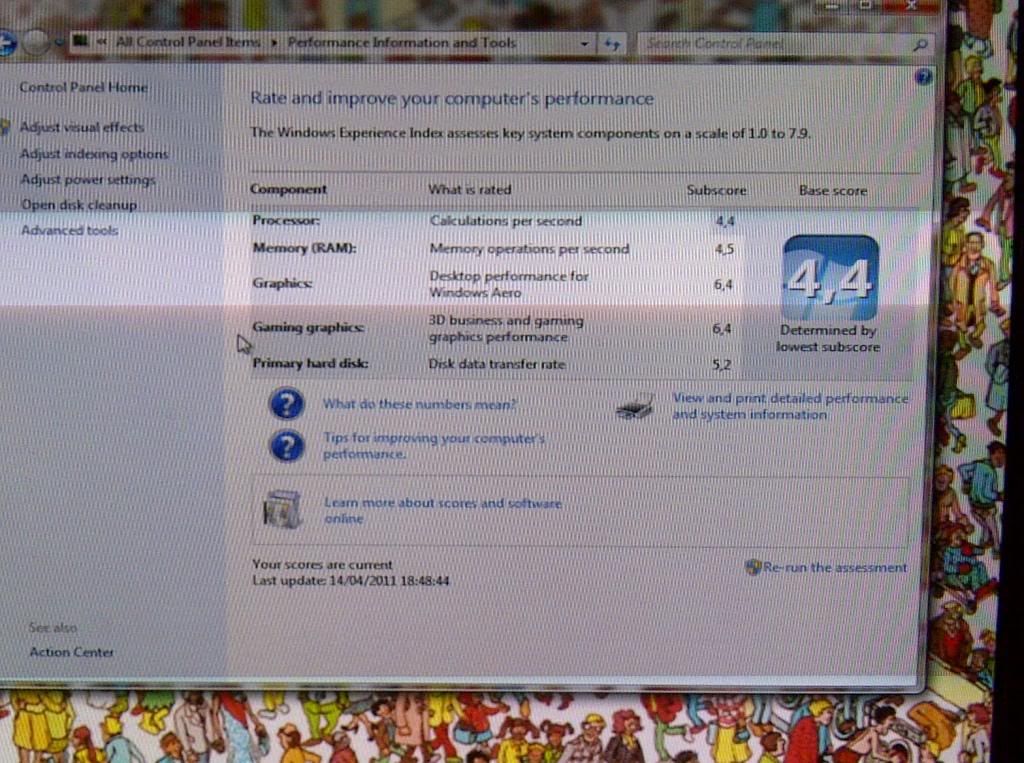1024x763 pixels.
Task: Click in the Search Control Panel field
Action: [x=784, y=44]
